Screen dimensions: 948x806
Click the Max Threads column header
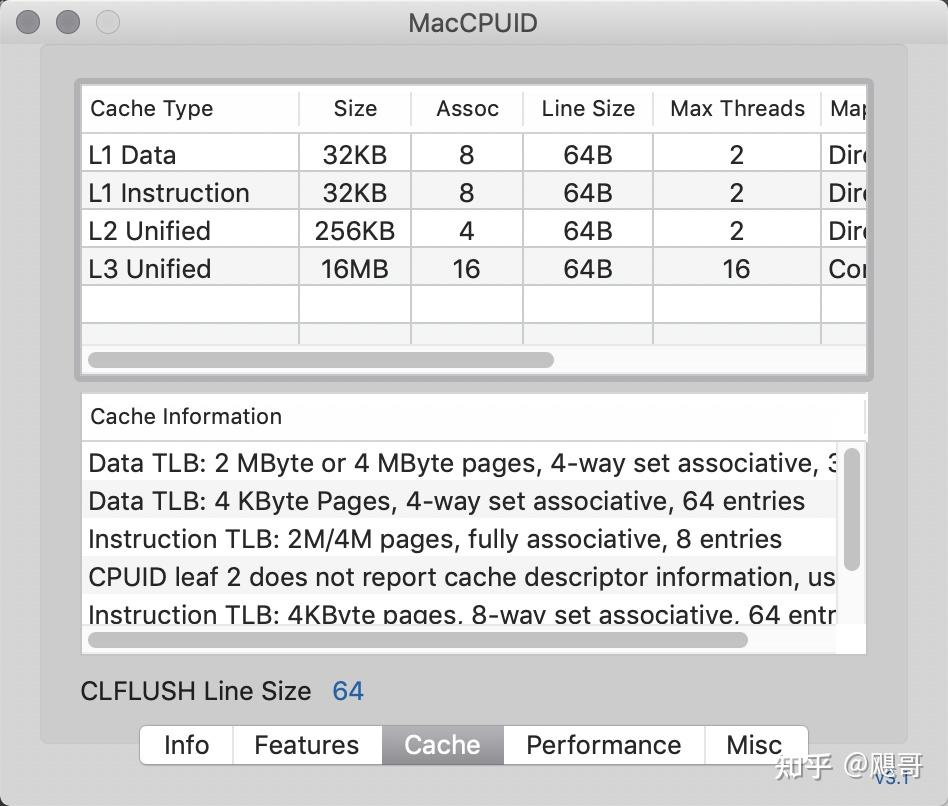pyautogui.click(x=737, y=109)
